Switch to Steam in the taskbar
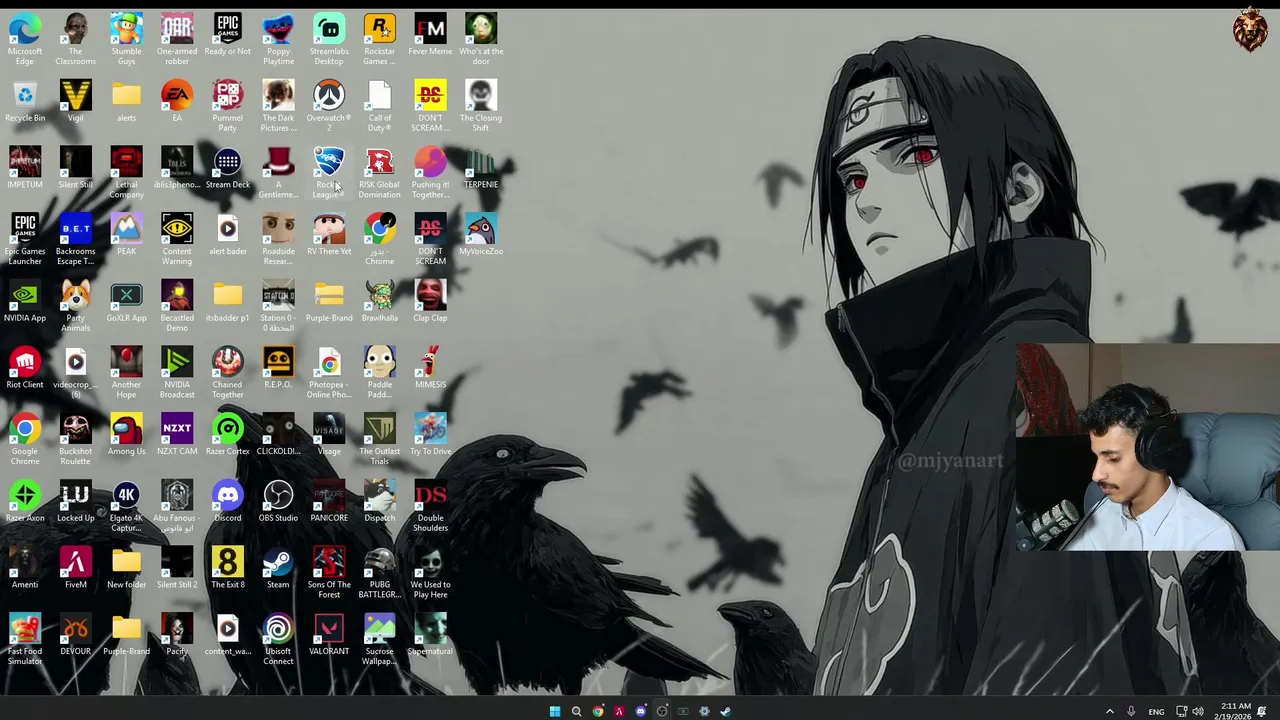The image size is (1280, 720). click(x=725, y=711)
